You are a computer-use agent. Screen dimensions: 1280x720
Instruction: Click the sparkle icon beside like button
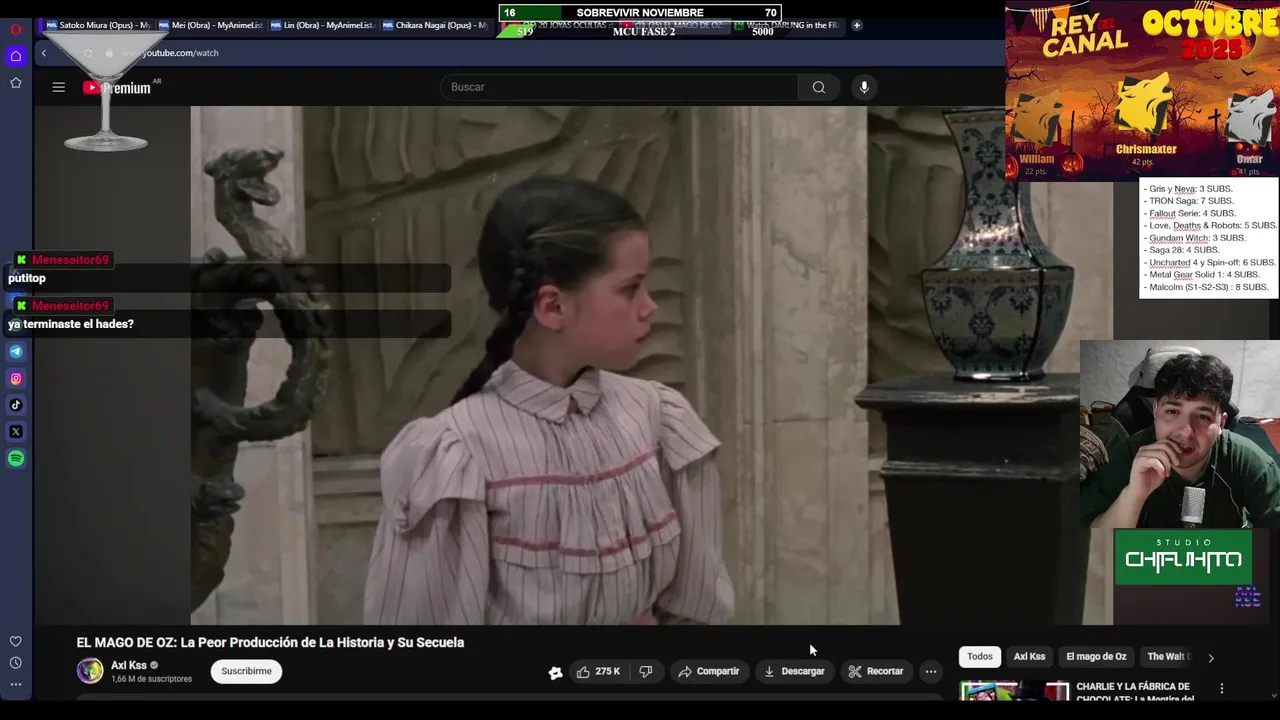556,672
